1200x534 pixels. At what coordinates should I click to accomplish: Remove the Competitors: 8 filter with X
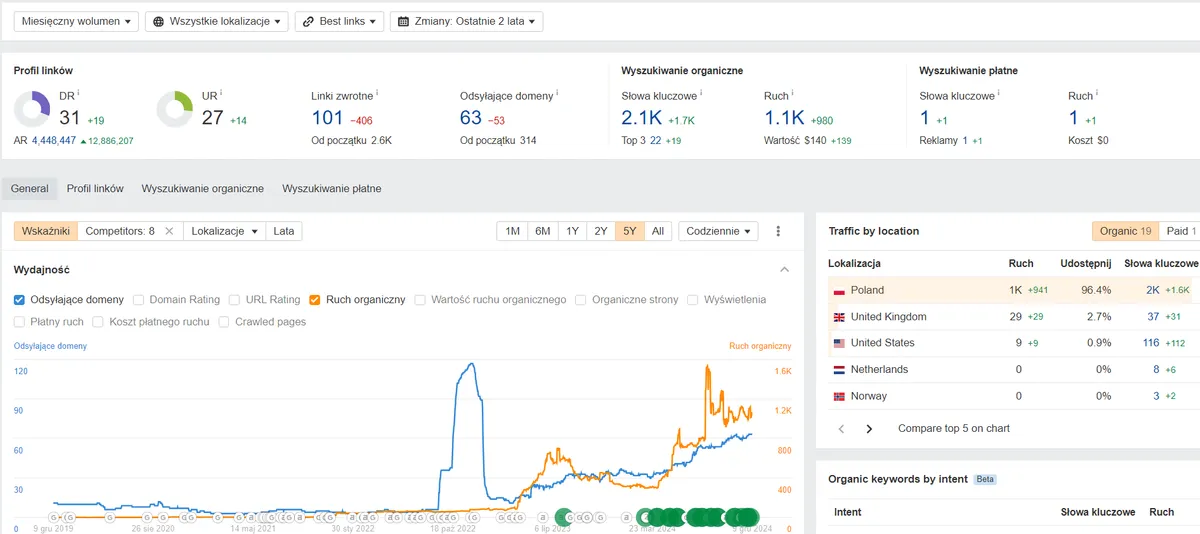pyautogui.click(x=169, y=231)
